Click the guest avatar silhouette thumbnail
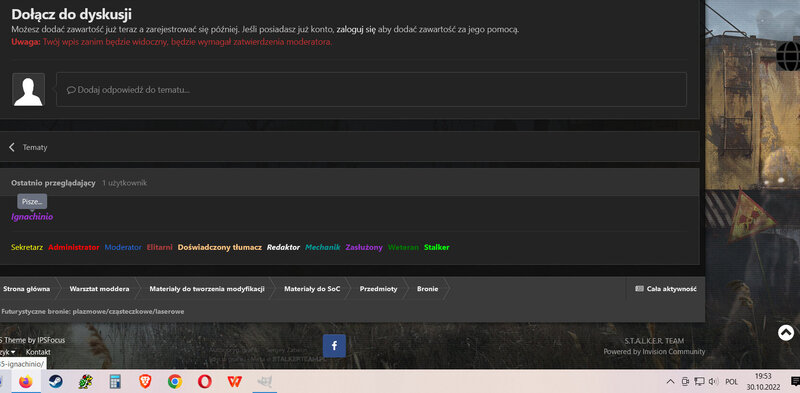 coord(29,89)
